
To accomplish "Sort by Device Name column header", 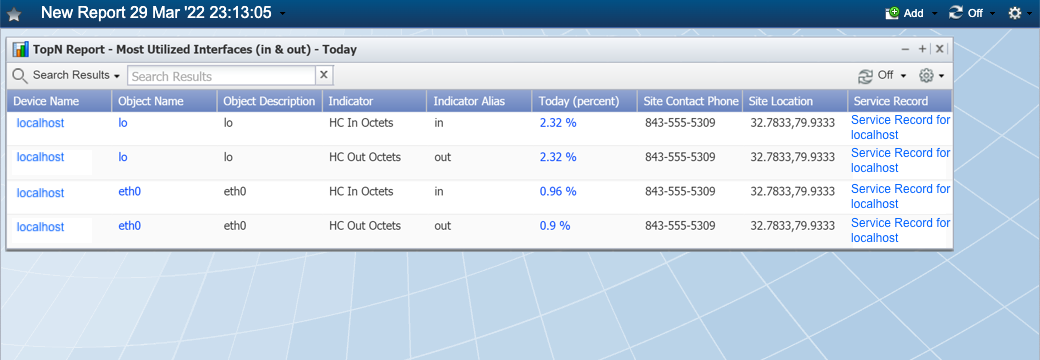I will pos(59,101).
